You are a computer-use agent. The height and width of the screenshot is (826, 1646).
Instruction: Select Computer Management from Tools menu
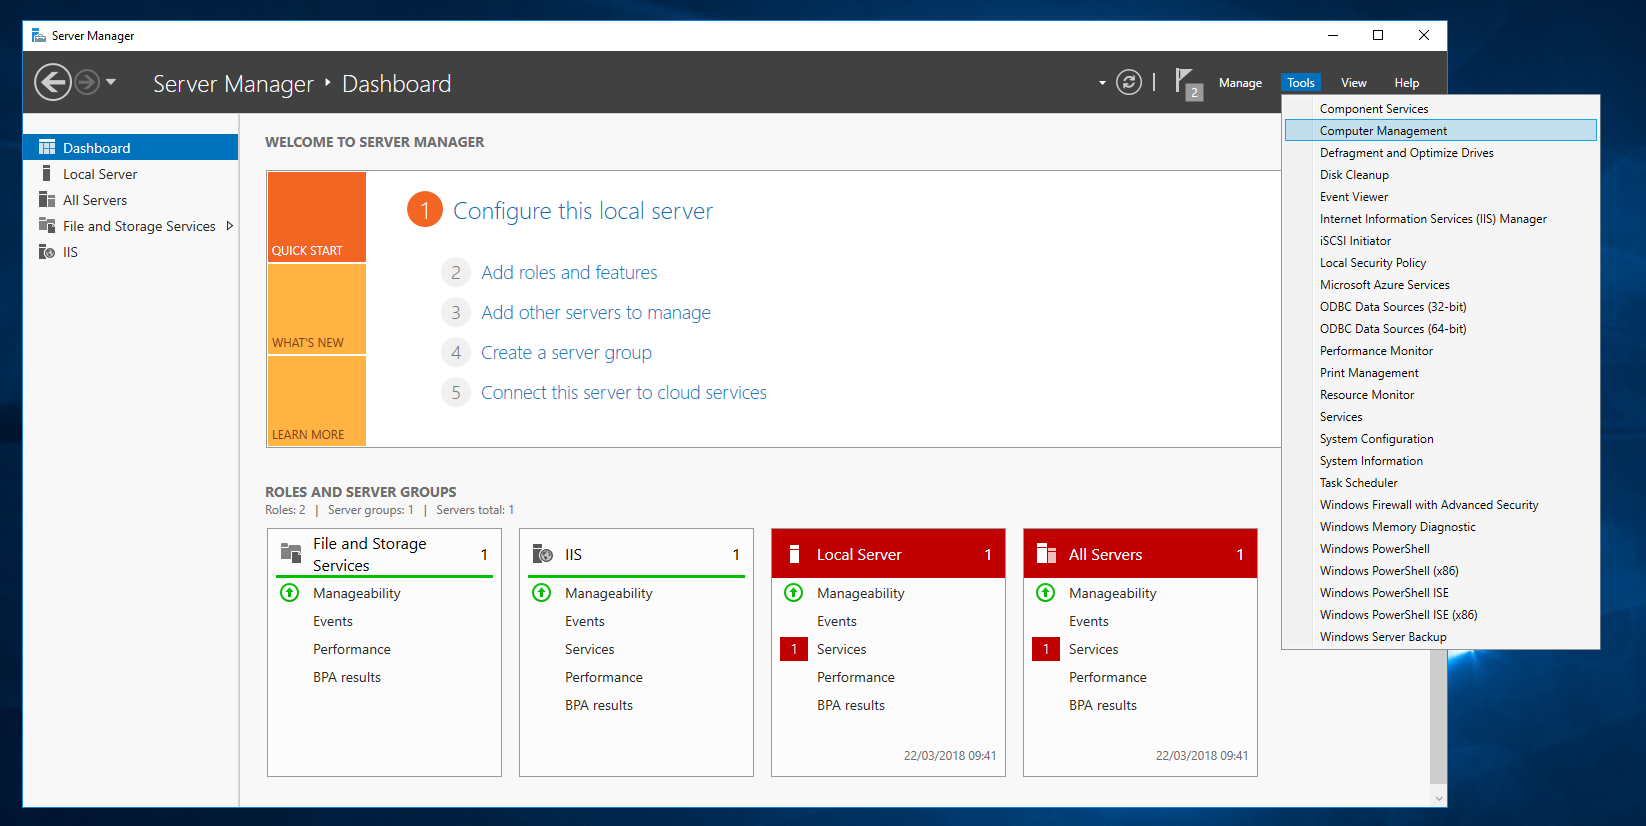[1441, 131]
